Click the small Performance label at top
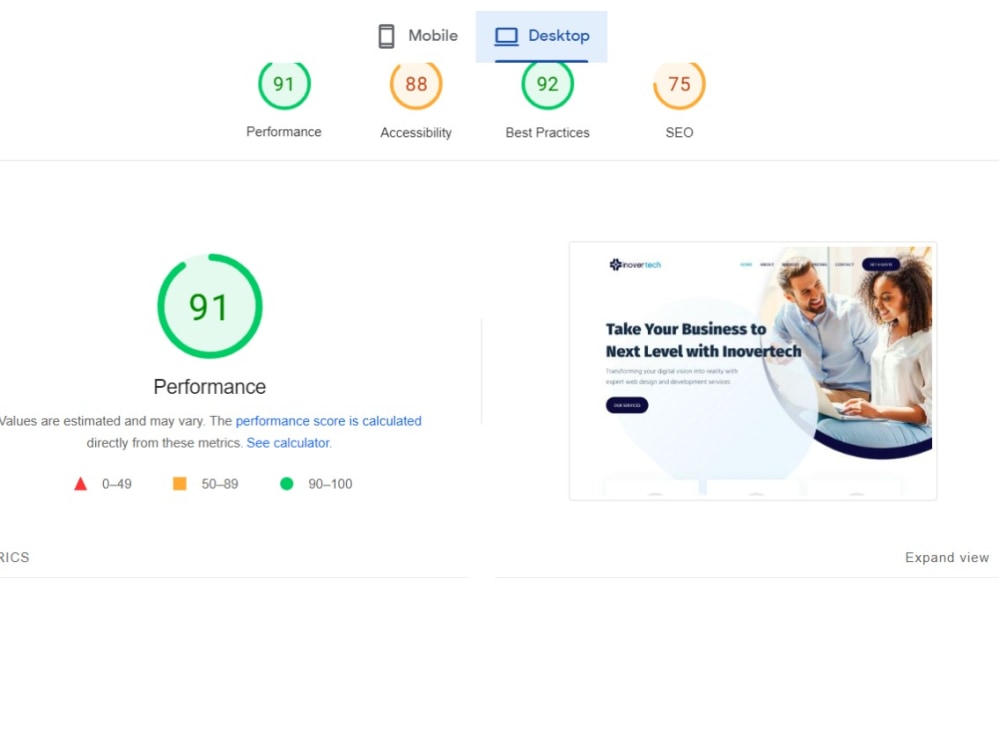Viewport: 1000px width, 750px height. point(284,132)
